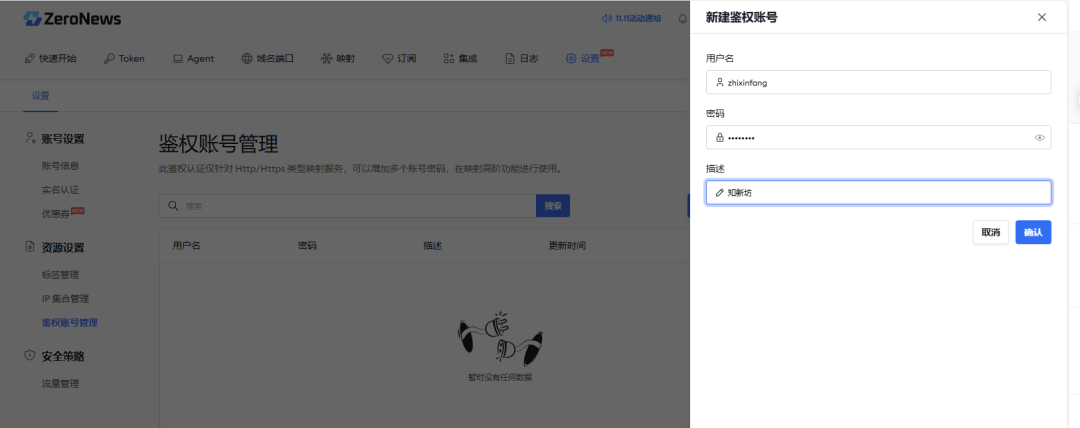Open the 域名端口 menu item
Viewport: 1080px width, 428px height.
[267, 59]
